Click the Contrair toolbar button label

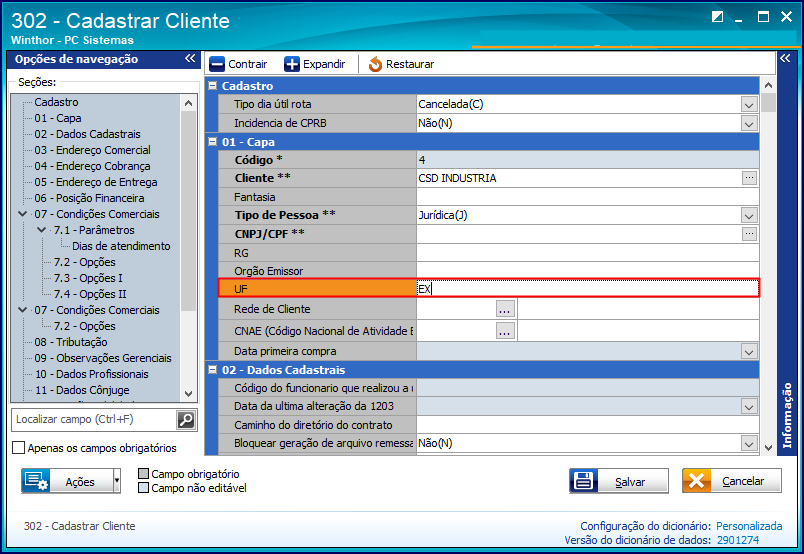click(248, 64)
